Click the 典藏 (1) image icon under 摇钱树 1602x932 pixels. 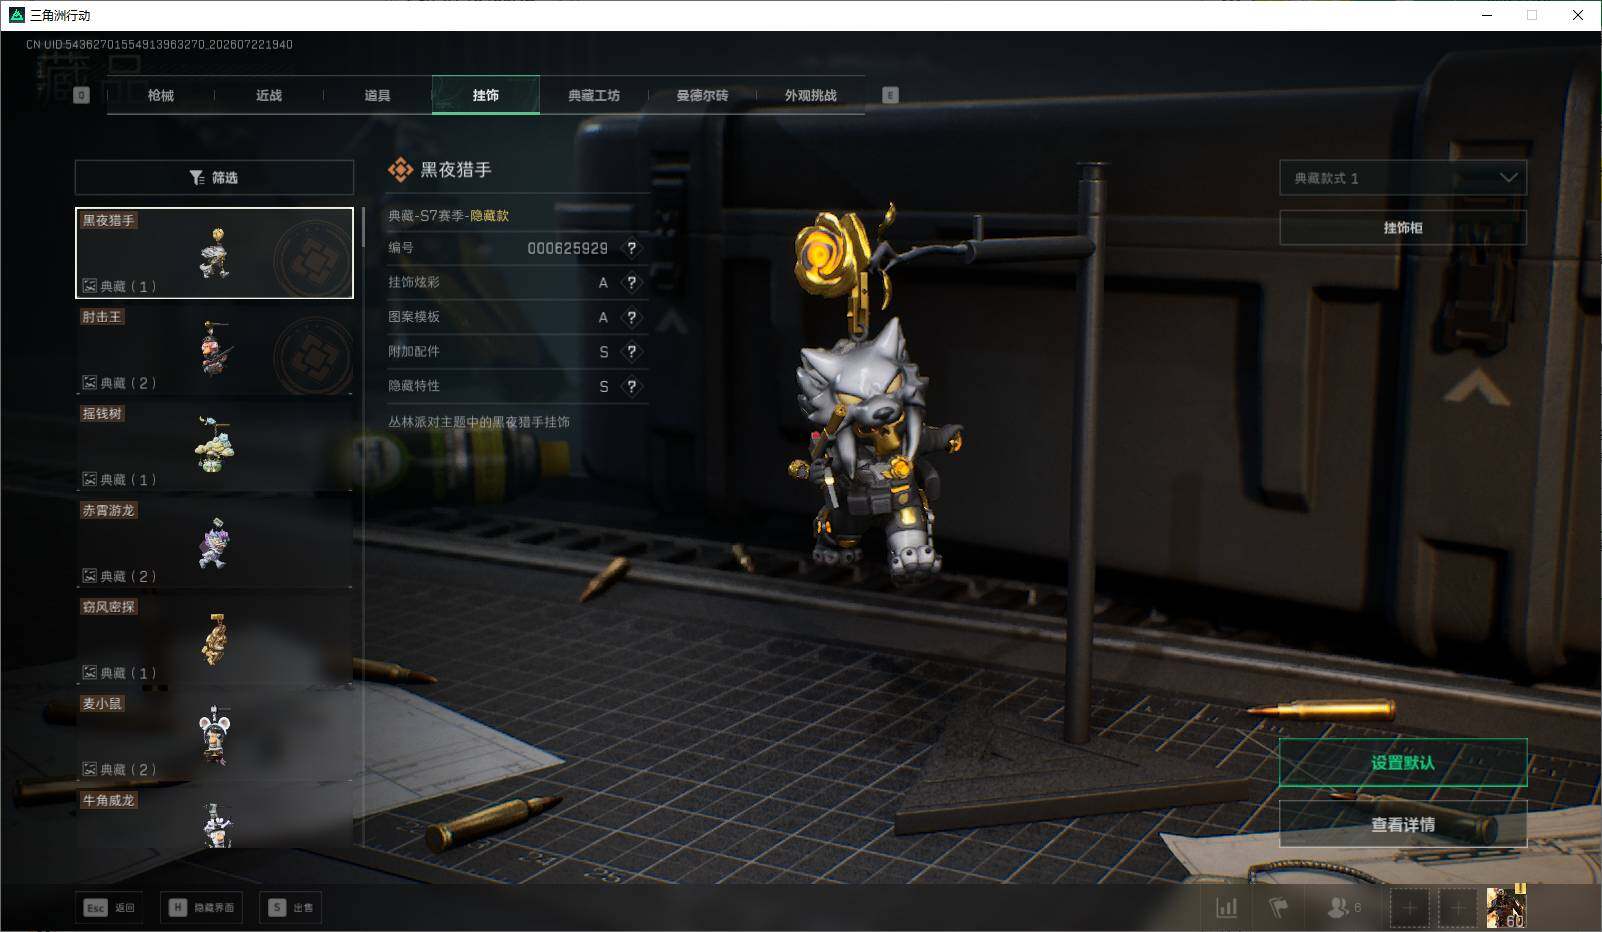coord(90,480)
